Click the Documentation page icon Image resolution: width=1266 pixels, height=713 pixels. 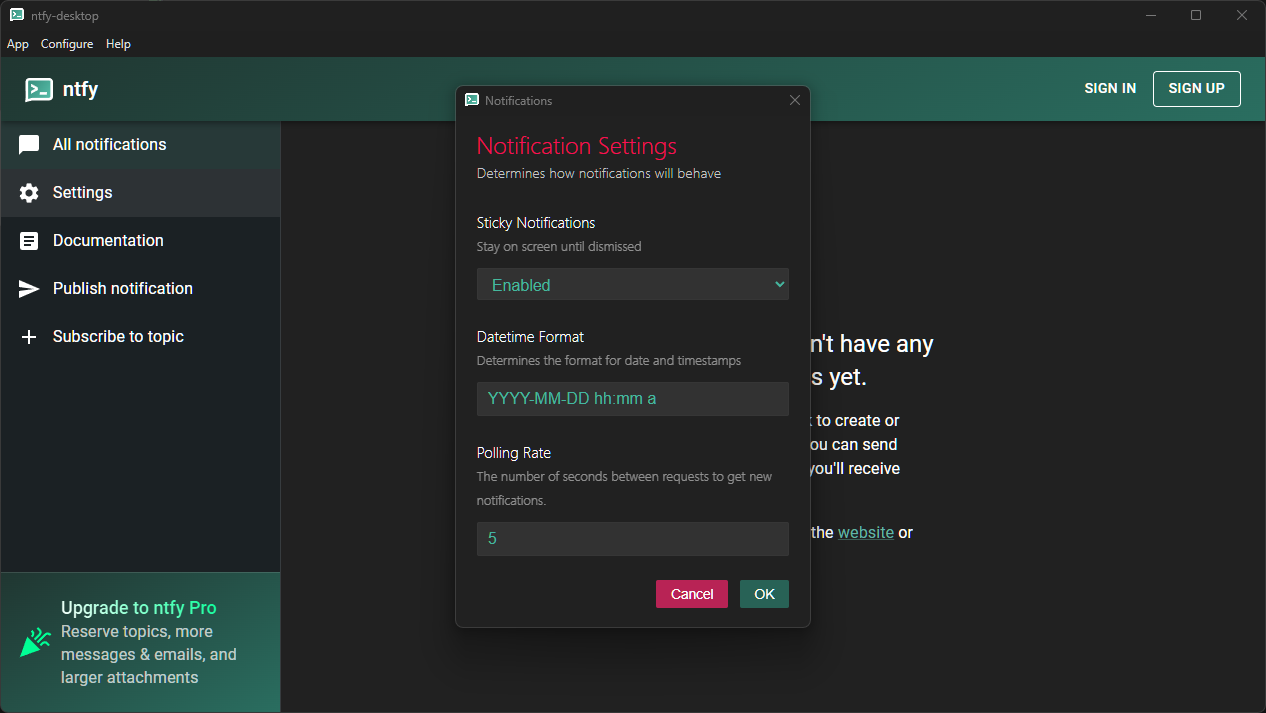[x=29, y=241]
